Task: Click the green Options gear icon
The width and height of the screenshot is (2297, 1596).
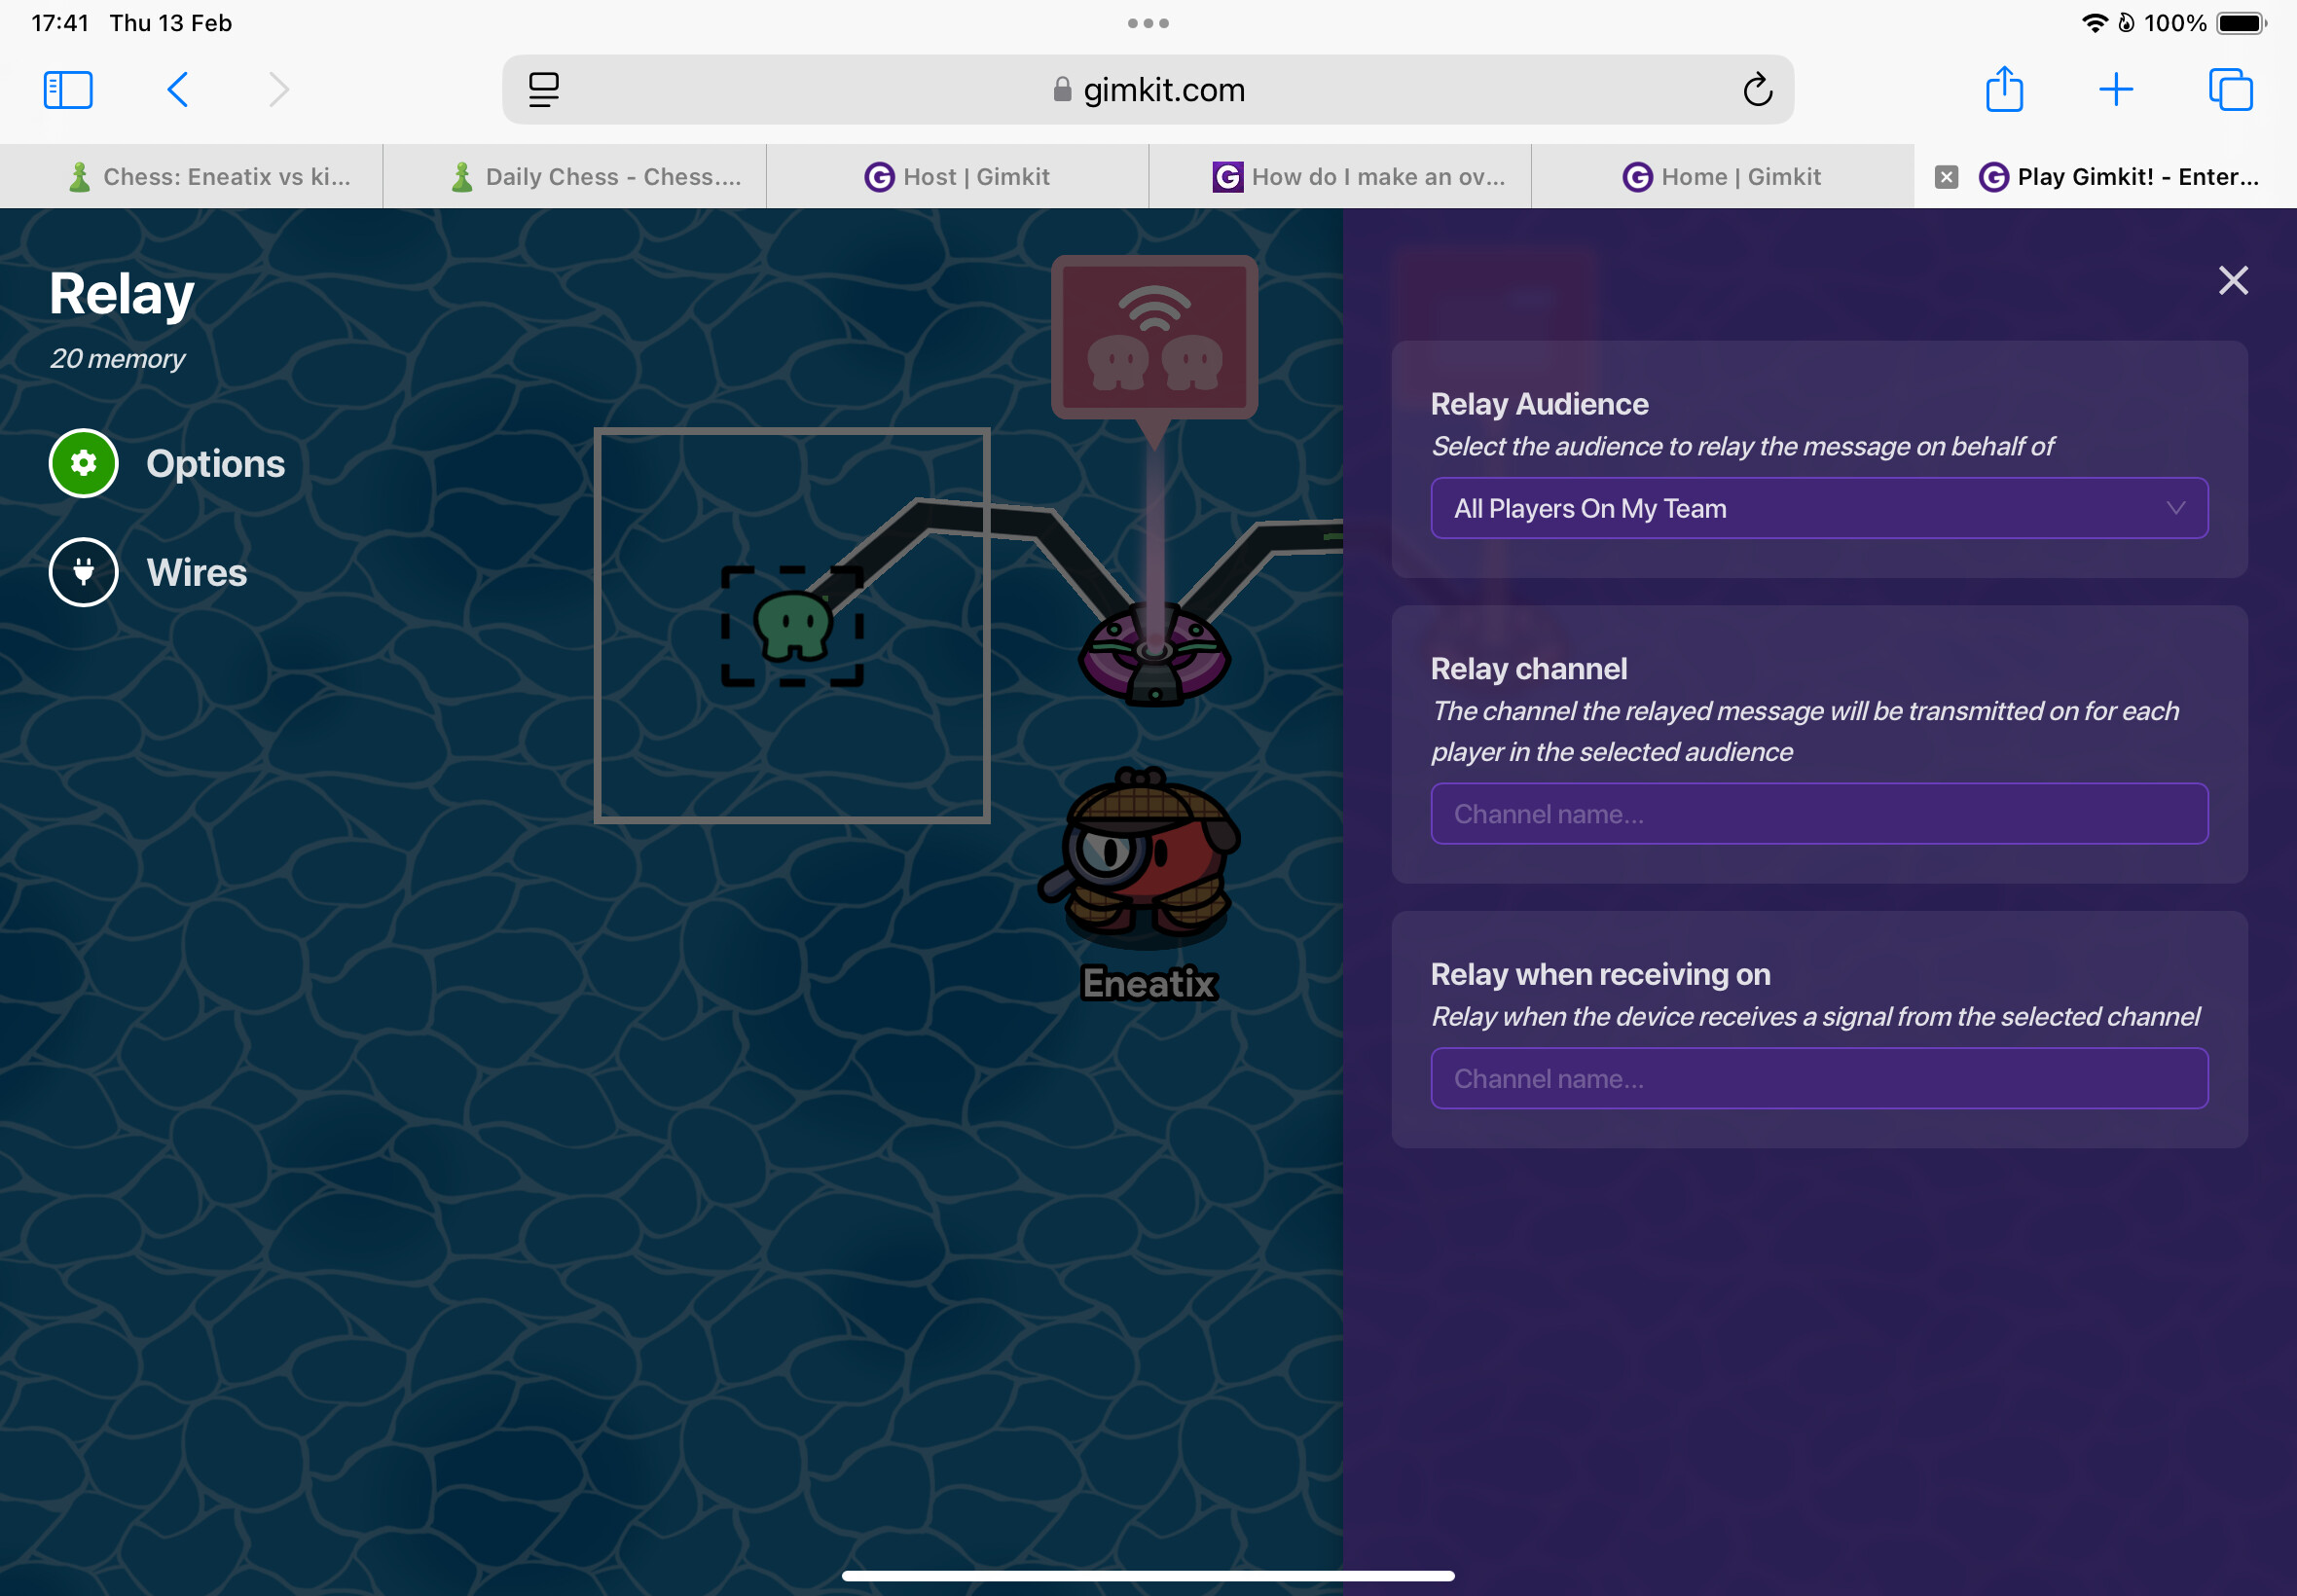Action: pyautogui.click(x=83, y=463)
